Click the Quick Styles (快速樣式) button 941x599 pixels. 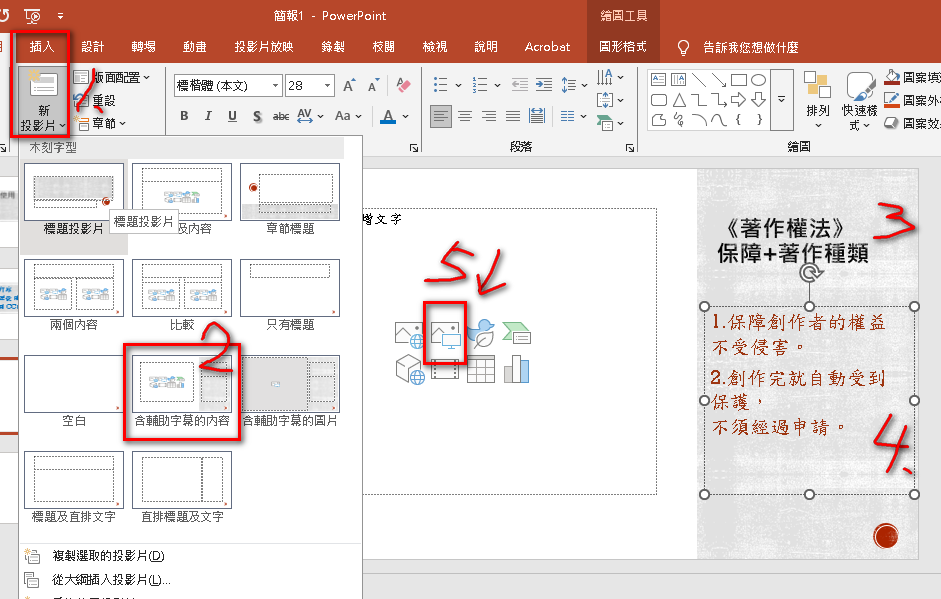[x=859, y=100]
